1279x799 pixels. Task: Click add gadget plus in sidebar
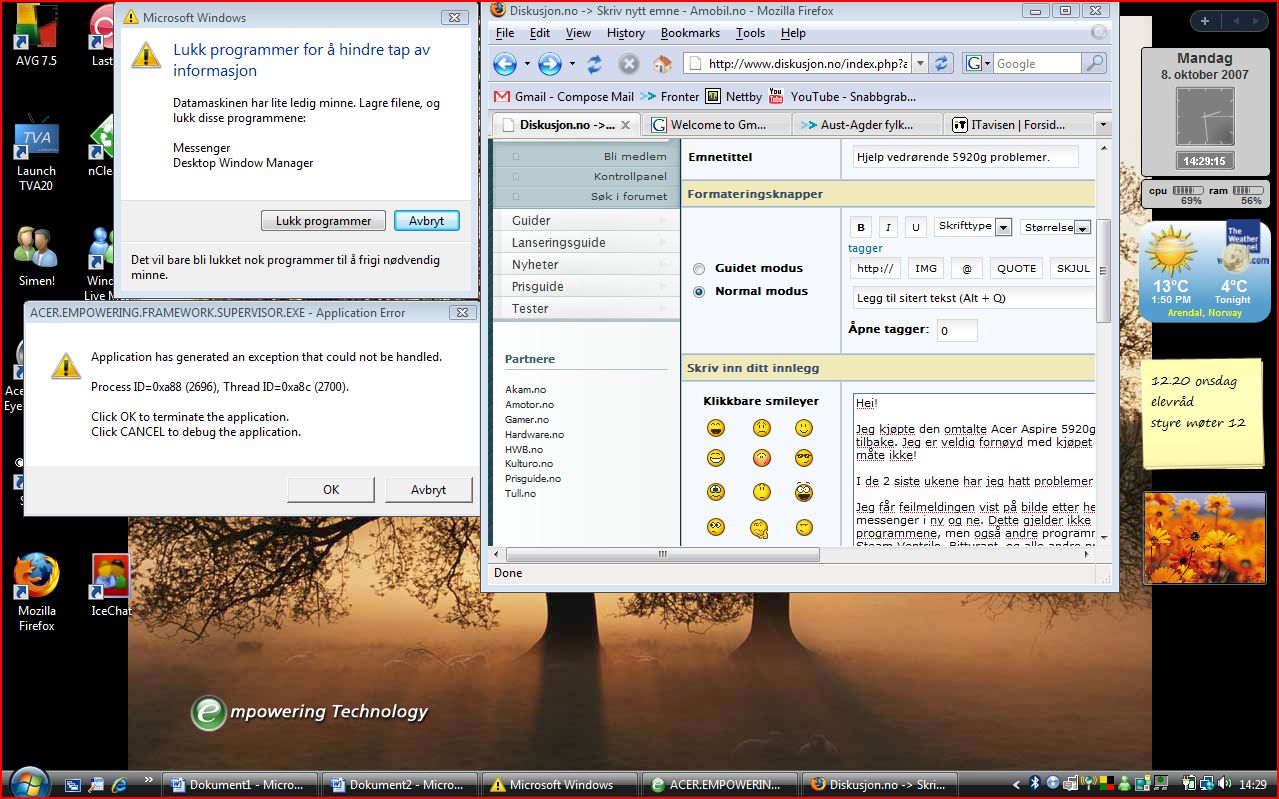[x=1205, y=20]
